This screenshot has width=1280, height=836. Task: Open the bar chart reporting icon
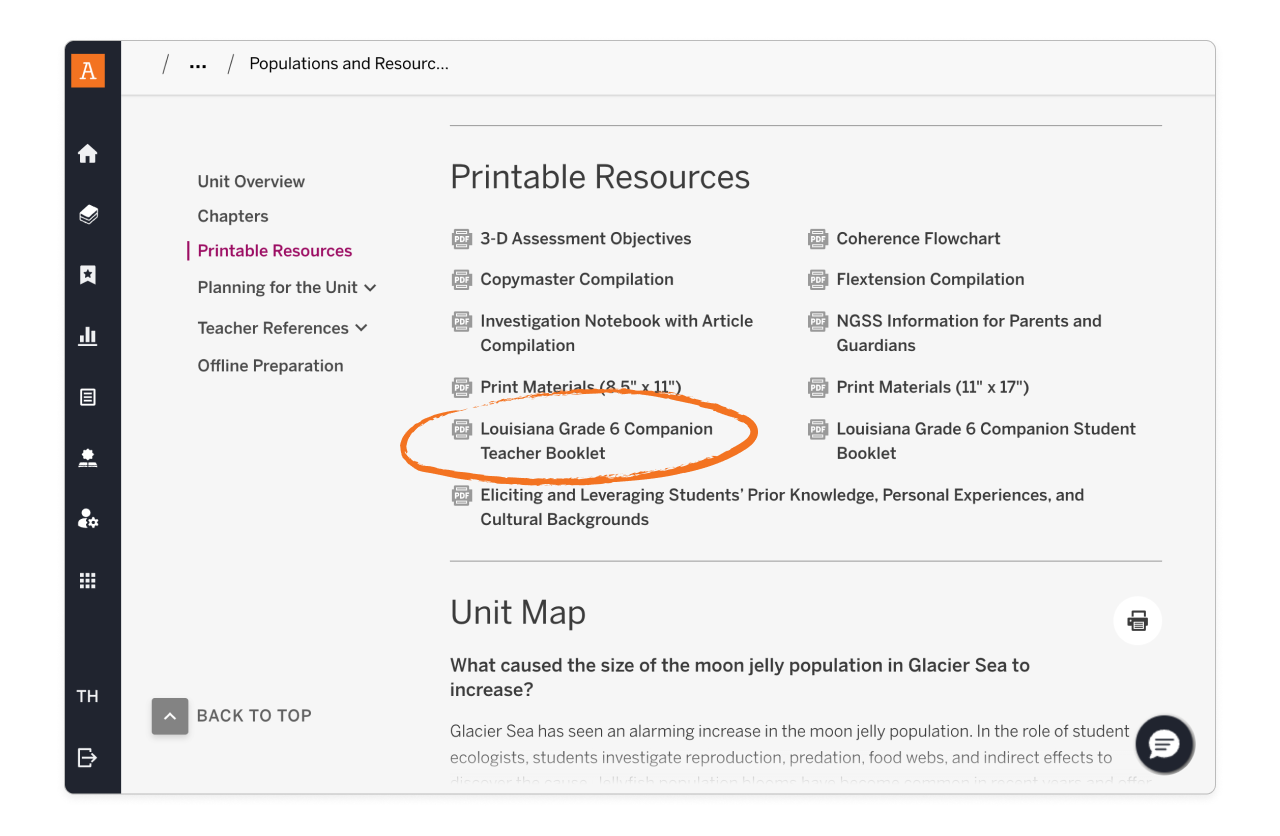pos(88,336)
